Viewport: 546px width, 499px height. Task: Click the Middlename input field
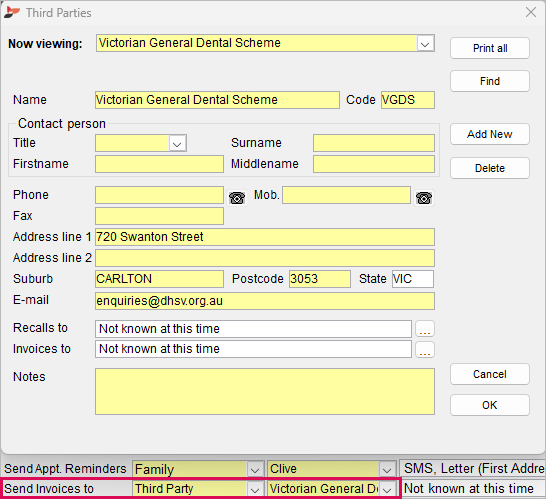point(374,164)
